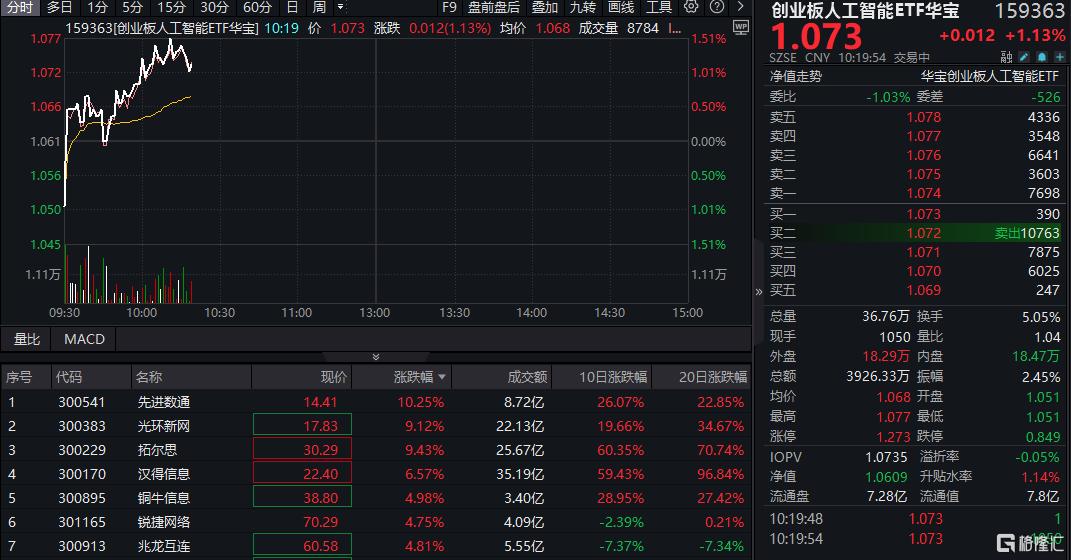
Task: Open chart settings gear icon
Action: click(x=691, y=8)
